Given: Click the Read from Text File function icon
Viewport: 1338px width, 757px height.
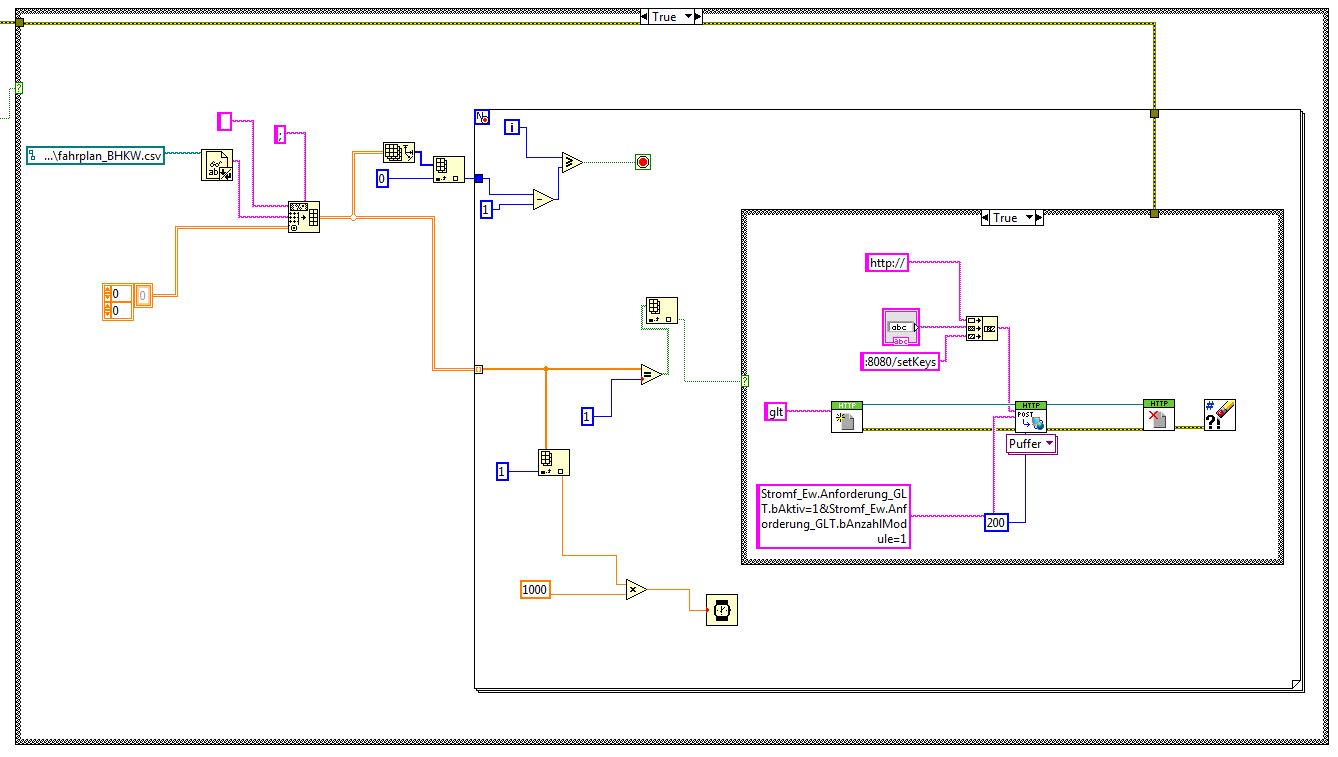Looking at the screenshot, I should tap(217, 165).
